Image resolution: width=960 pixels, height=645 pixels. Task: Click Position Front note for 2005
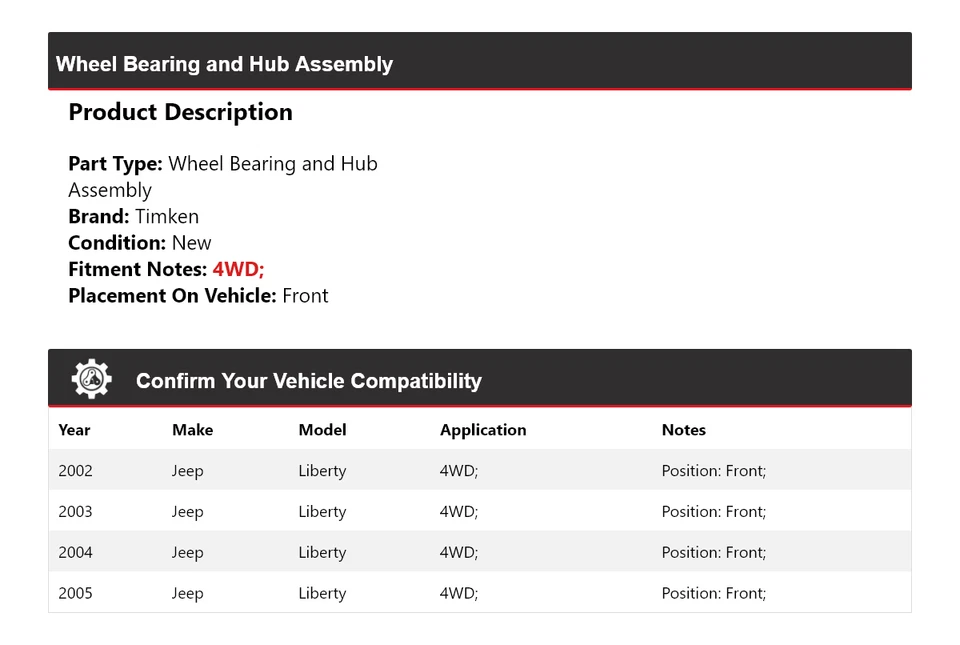tap(713, 592)
